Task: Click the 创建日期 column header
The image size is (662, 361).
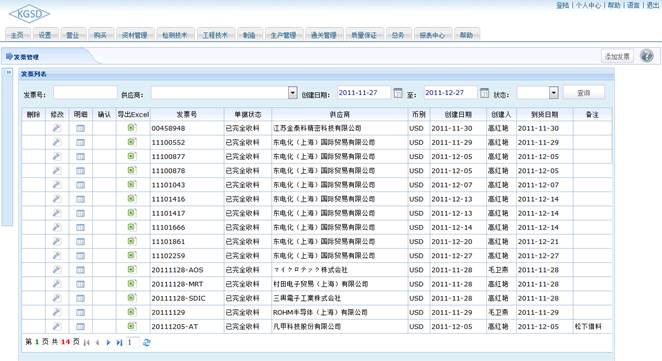Action: point(458,114)
